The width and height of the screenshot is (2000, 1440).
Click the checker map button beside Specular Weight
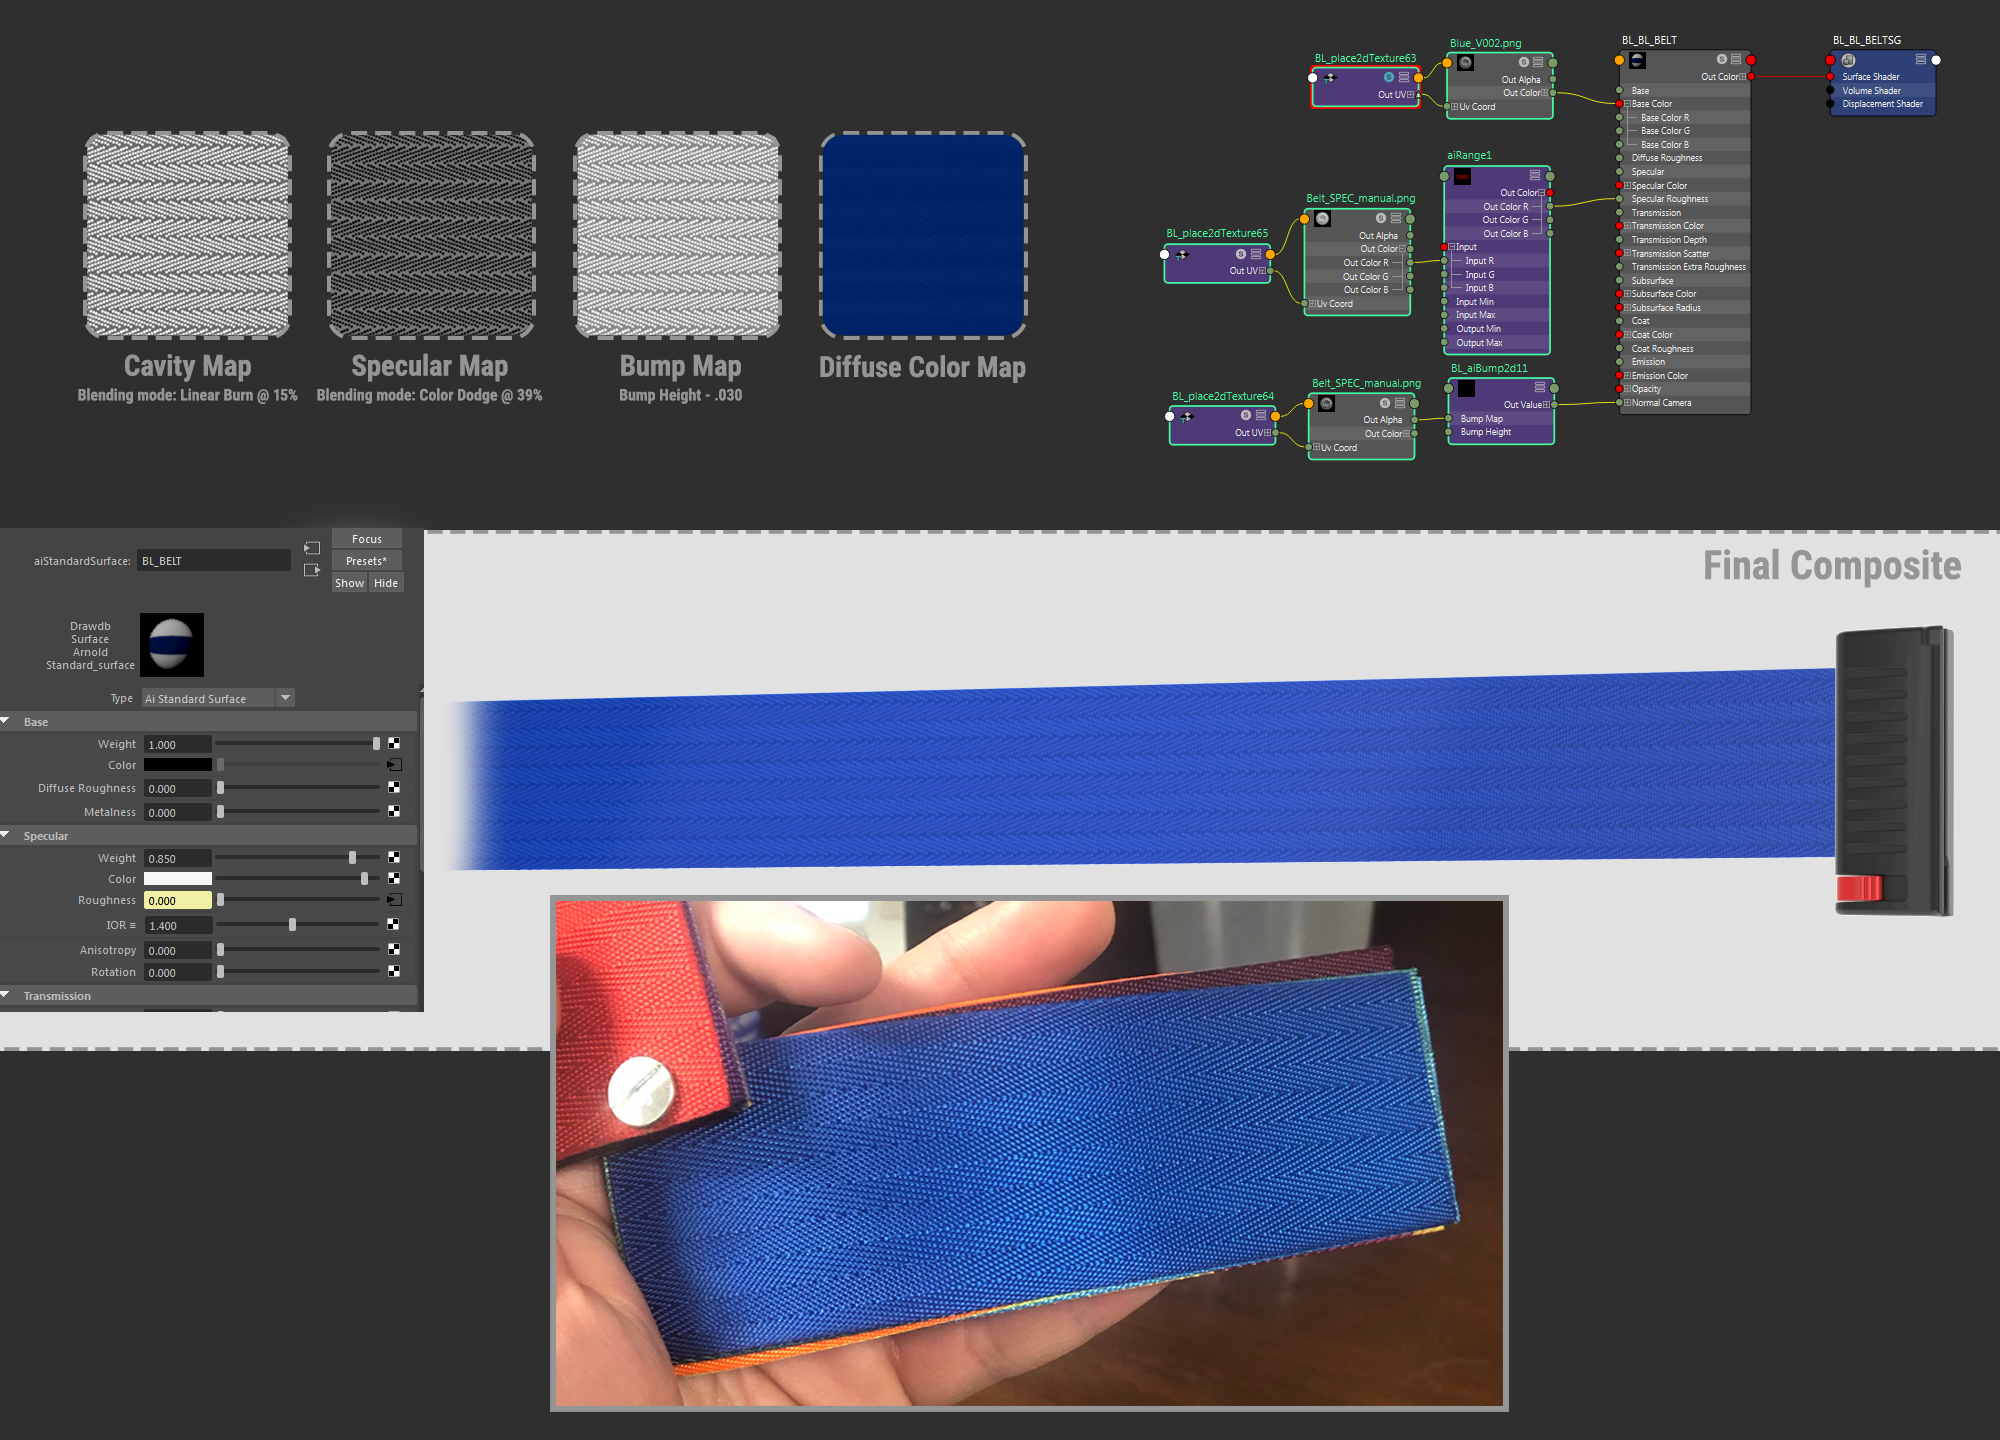[x=393, y=857]
